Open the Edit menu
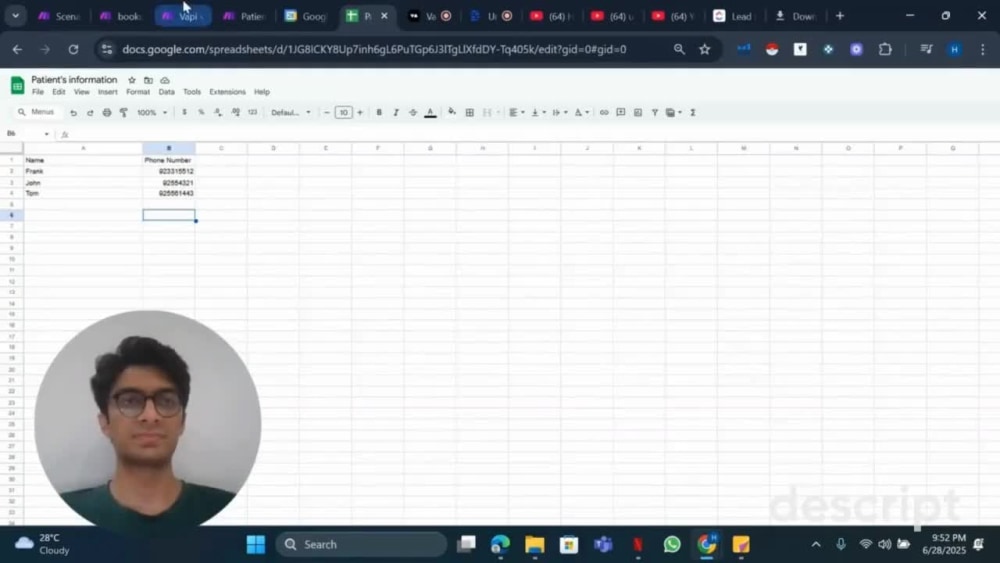The width and height of the screenshot is (1000, 563). (x=59, y=92)
